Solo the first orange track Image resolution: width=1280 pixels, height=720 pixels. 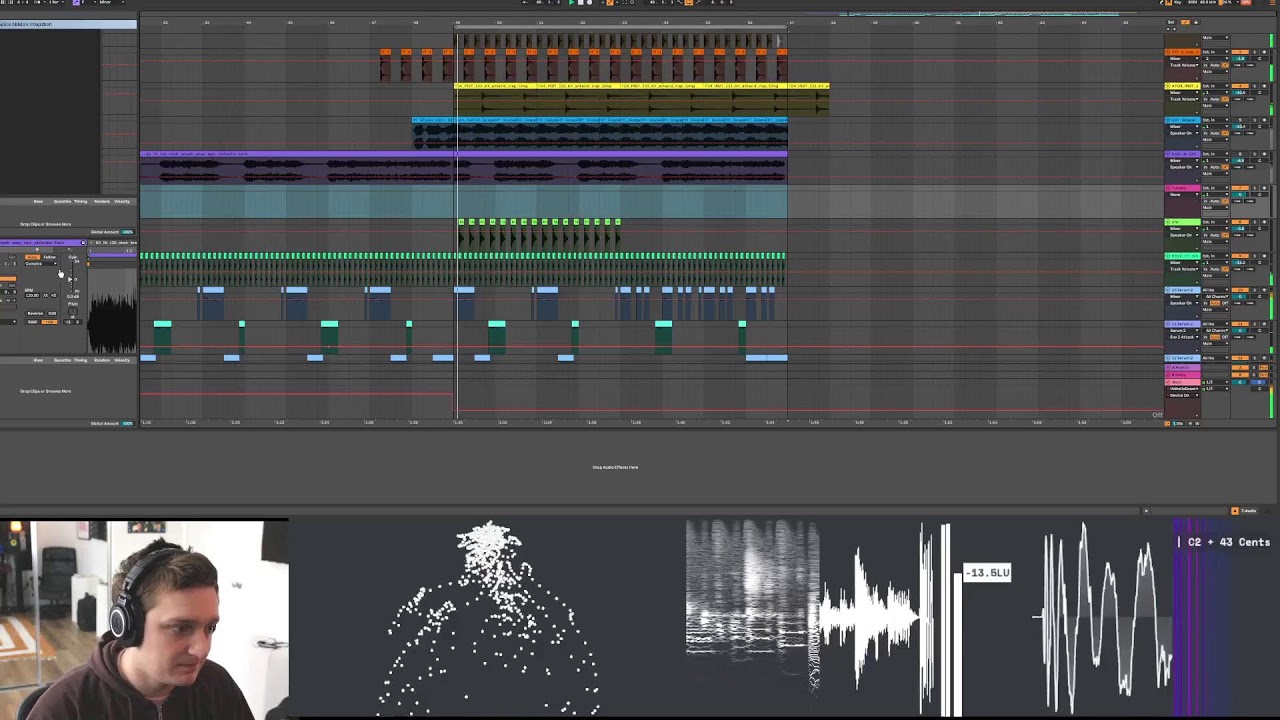(x=1254, y=52)
